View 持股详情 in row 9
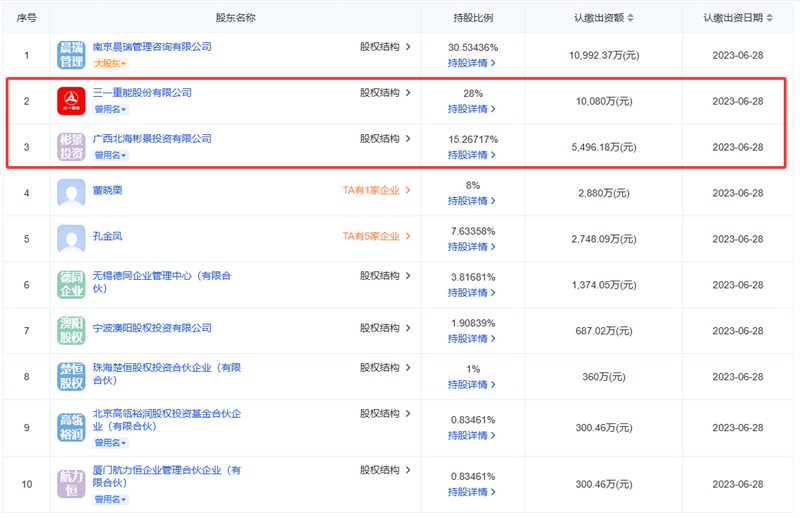The width and height of the screenshot is (800, 518). coord(472,436)
